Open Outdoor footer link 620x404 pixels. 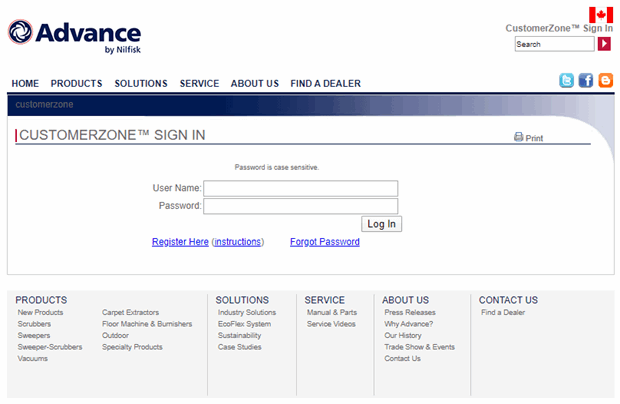pos(115,335)
